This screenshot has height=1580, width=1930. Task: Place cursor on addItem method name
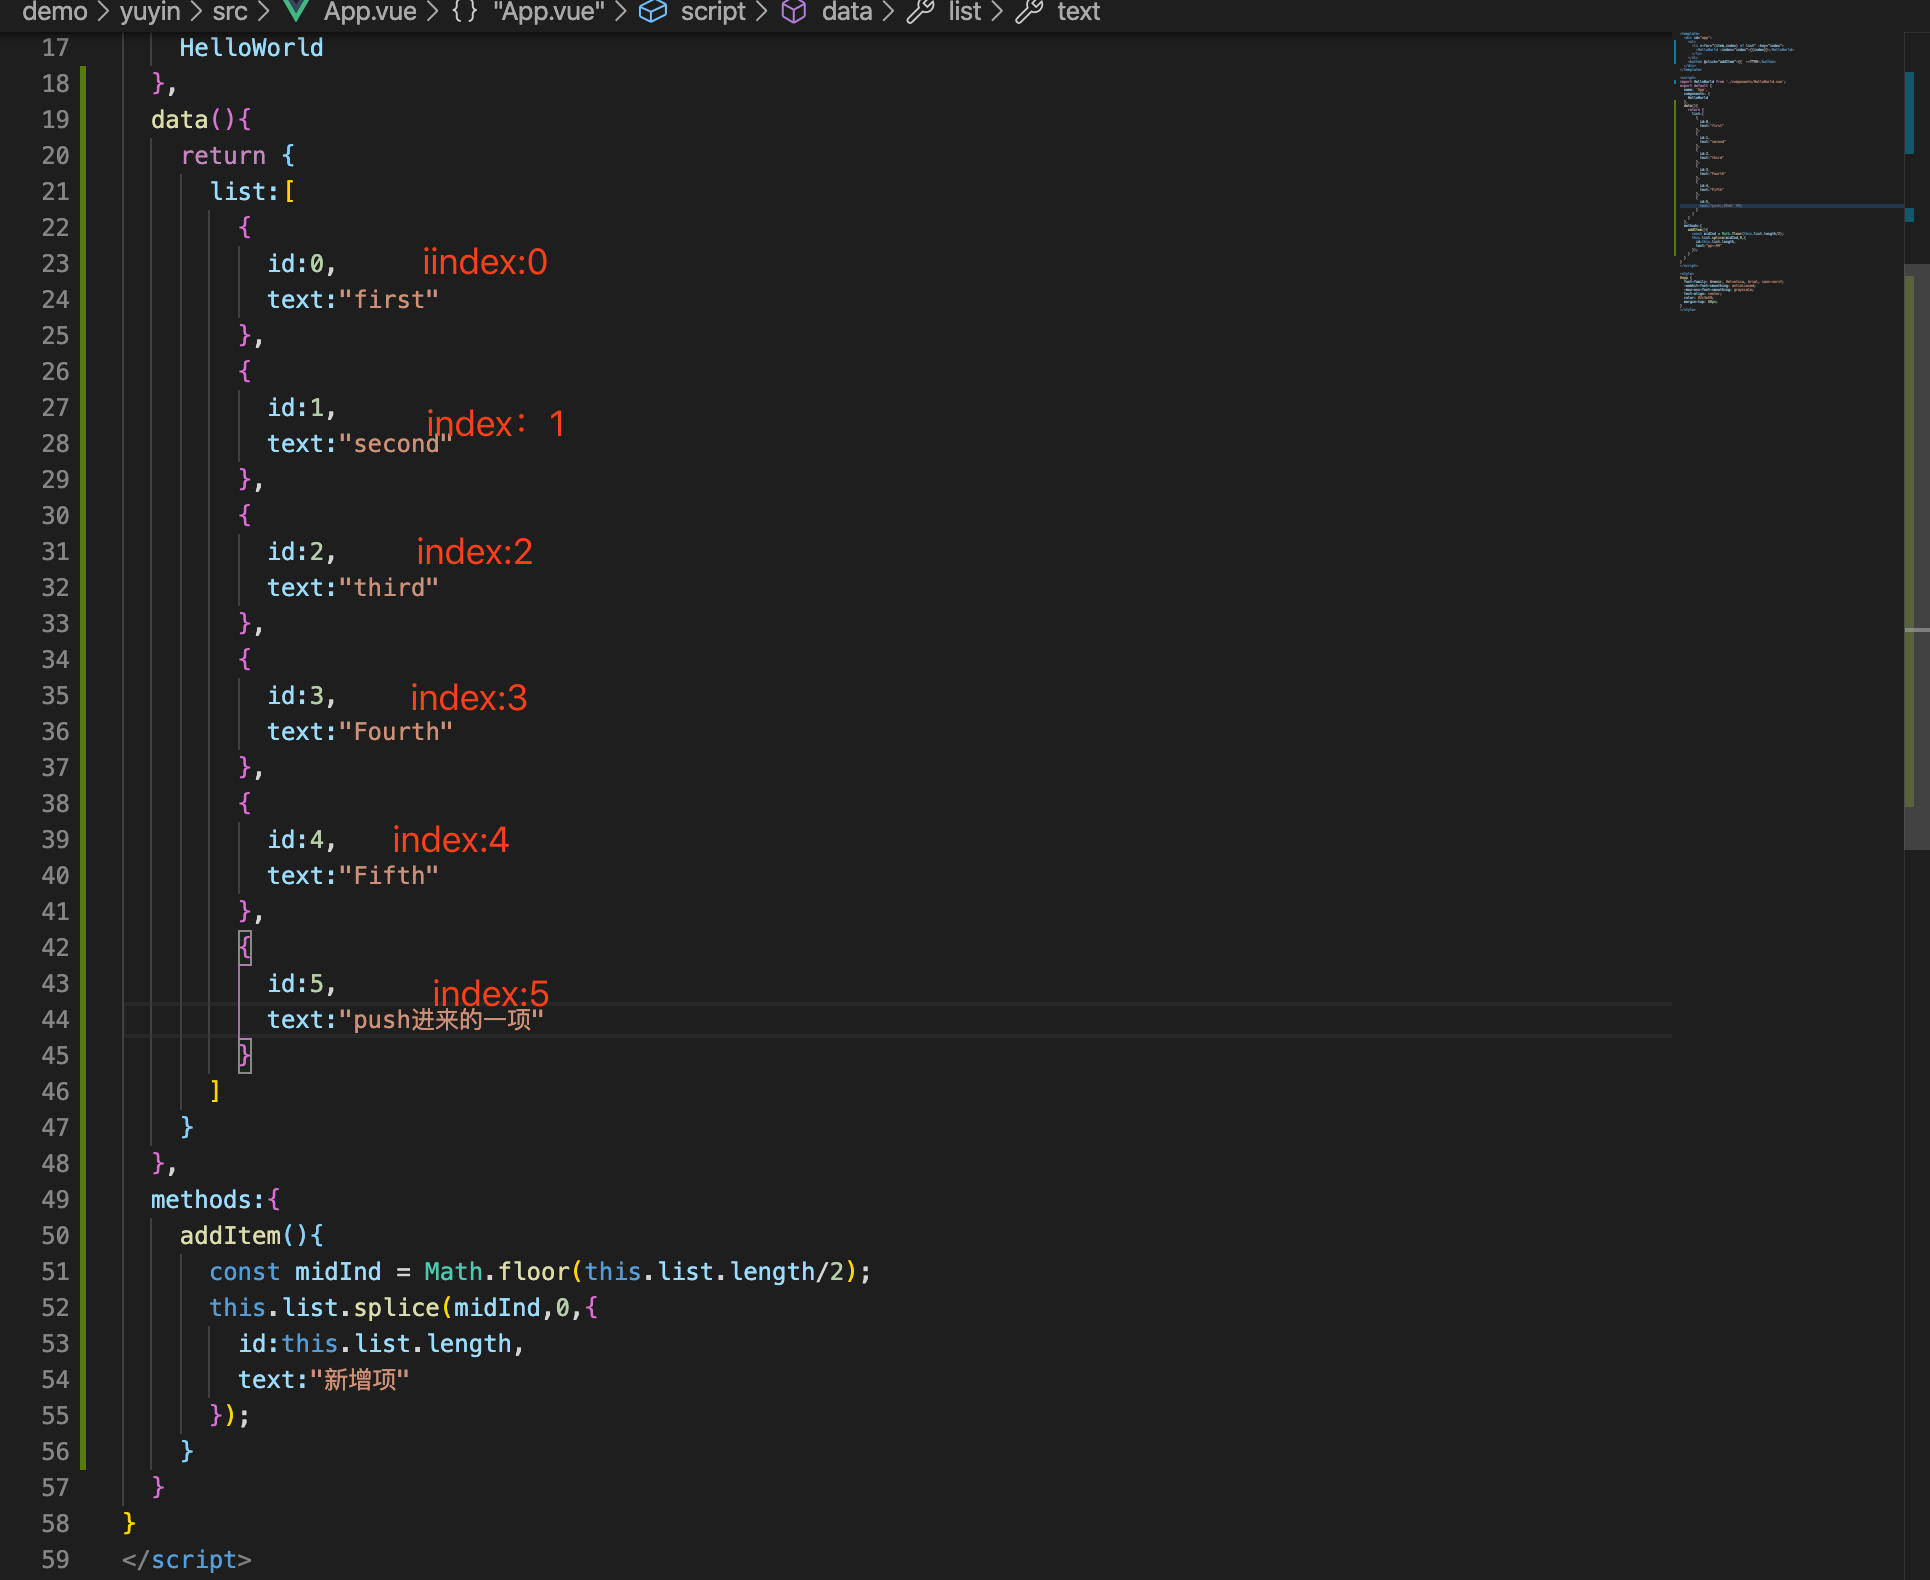click(x=230, y=1236)
